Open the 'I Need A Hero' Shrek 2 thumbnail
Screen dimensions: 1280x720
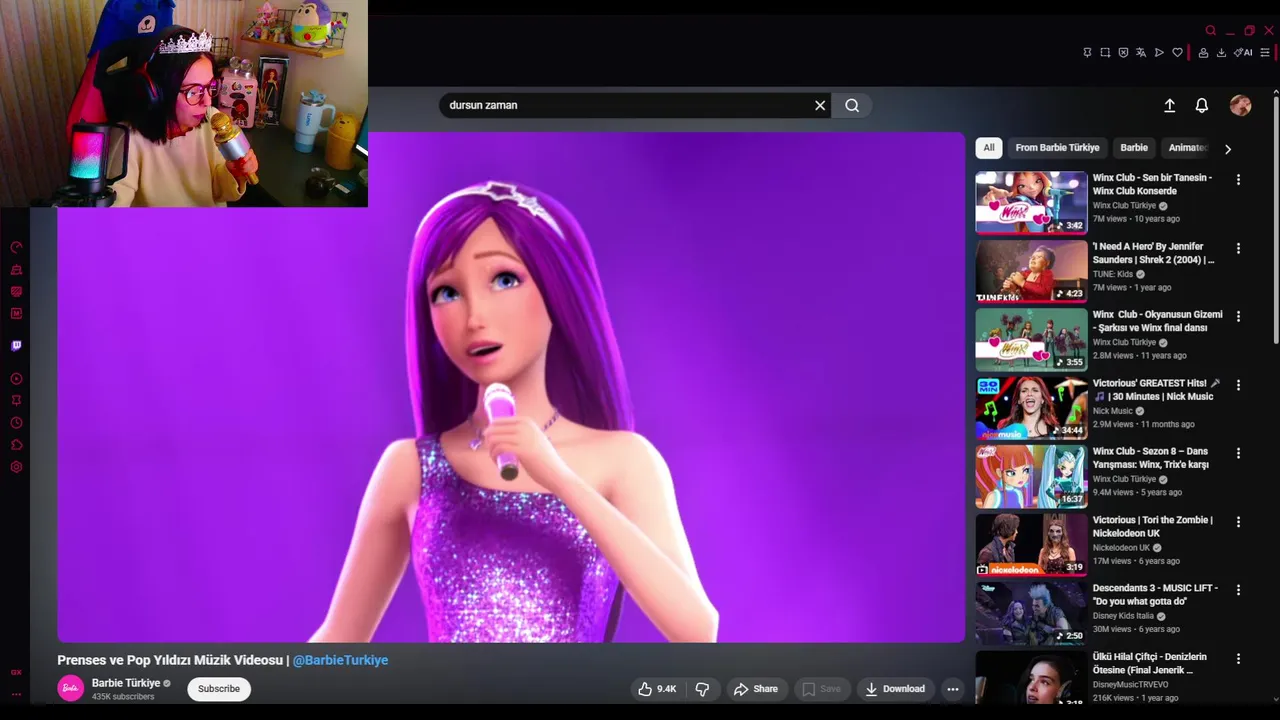[x=1031, y=271]
